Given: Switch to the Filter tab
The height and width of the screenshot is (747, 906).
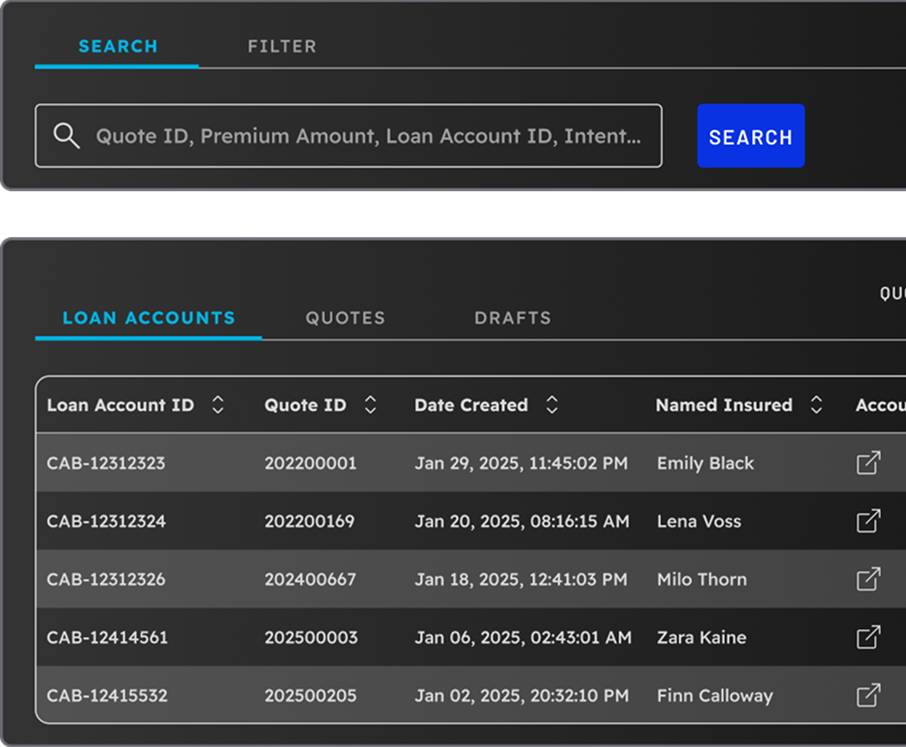Looking at the screenshot, I should pos(282,46).
